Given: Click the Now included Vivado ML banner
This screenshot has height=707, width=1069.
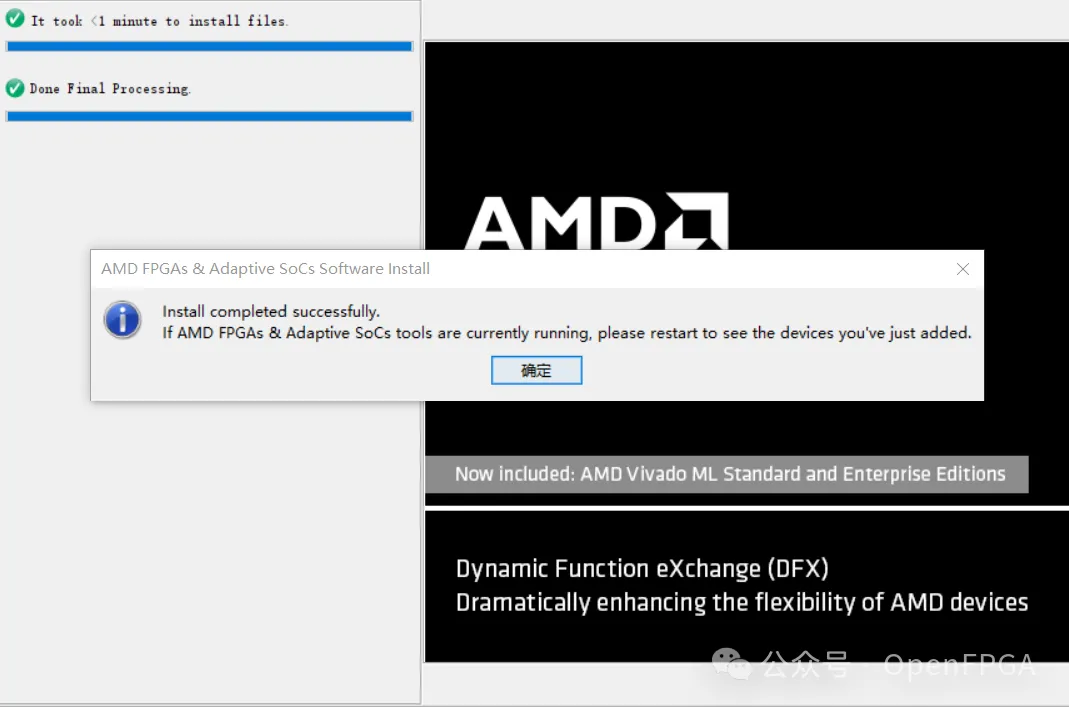Looking at the screenshot, I should click(x=729, y=474).
